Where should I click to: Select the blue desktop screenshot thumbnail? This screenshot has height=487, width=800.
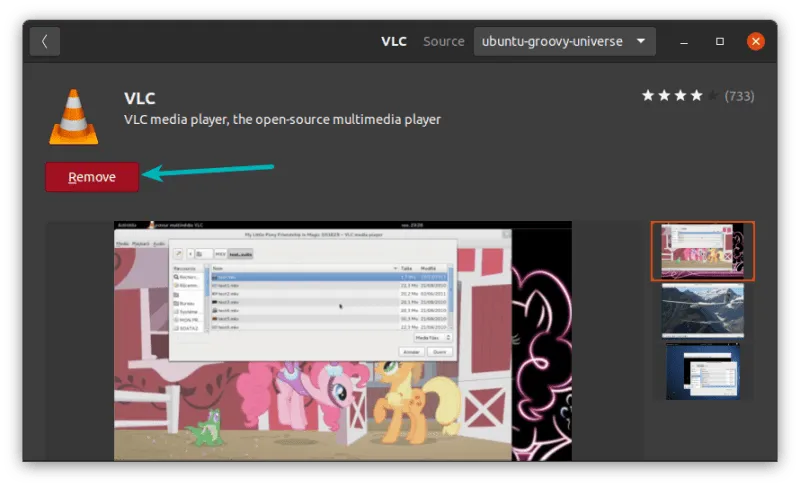click(x=702, y=371)
